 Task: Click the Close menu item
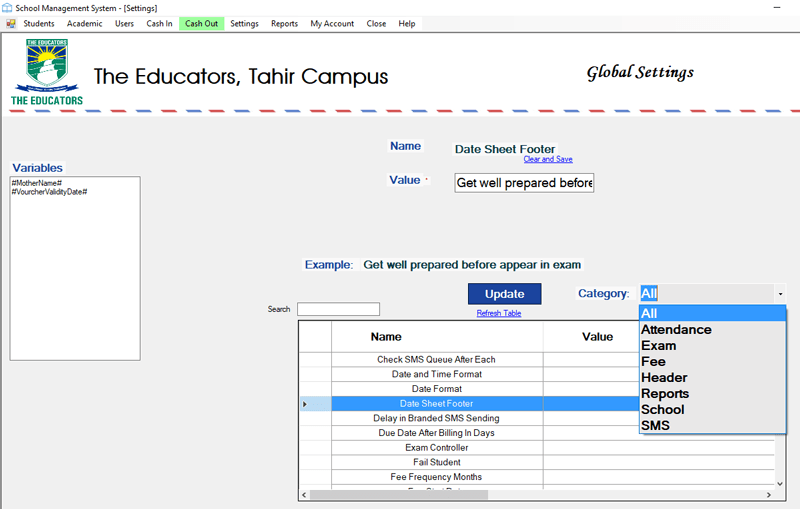pos(376,23)
